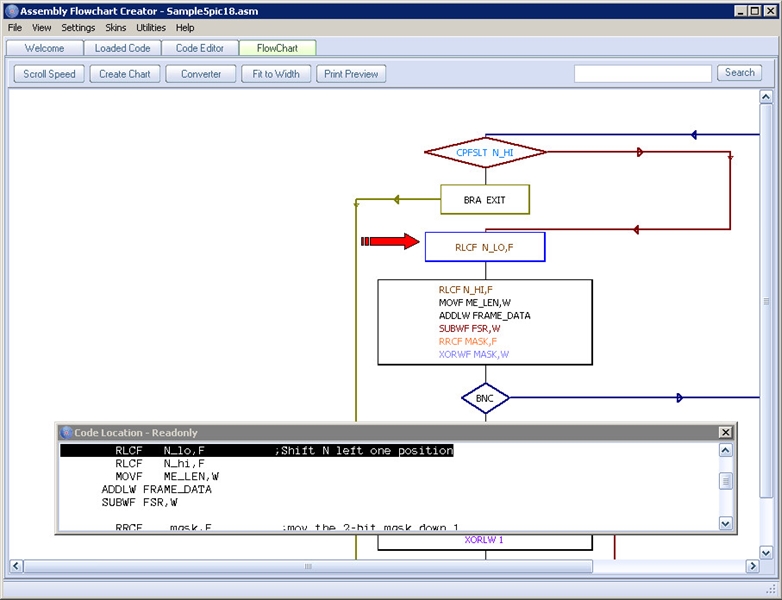Minimize the application window
This screenshot has width=782, height=600.
point(741,11)
